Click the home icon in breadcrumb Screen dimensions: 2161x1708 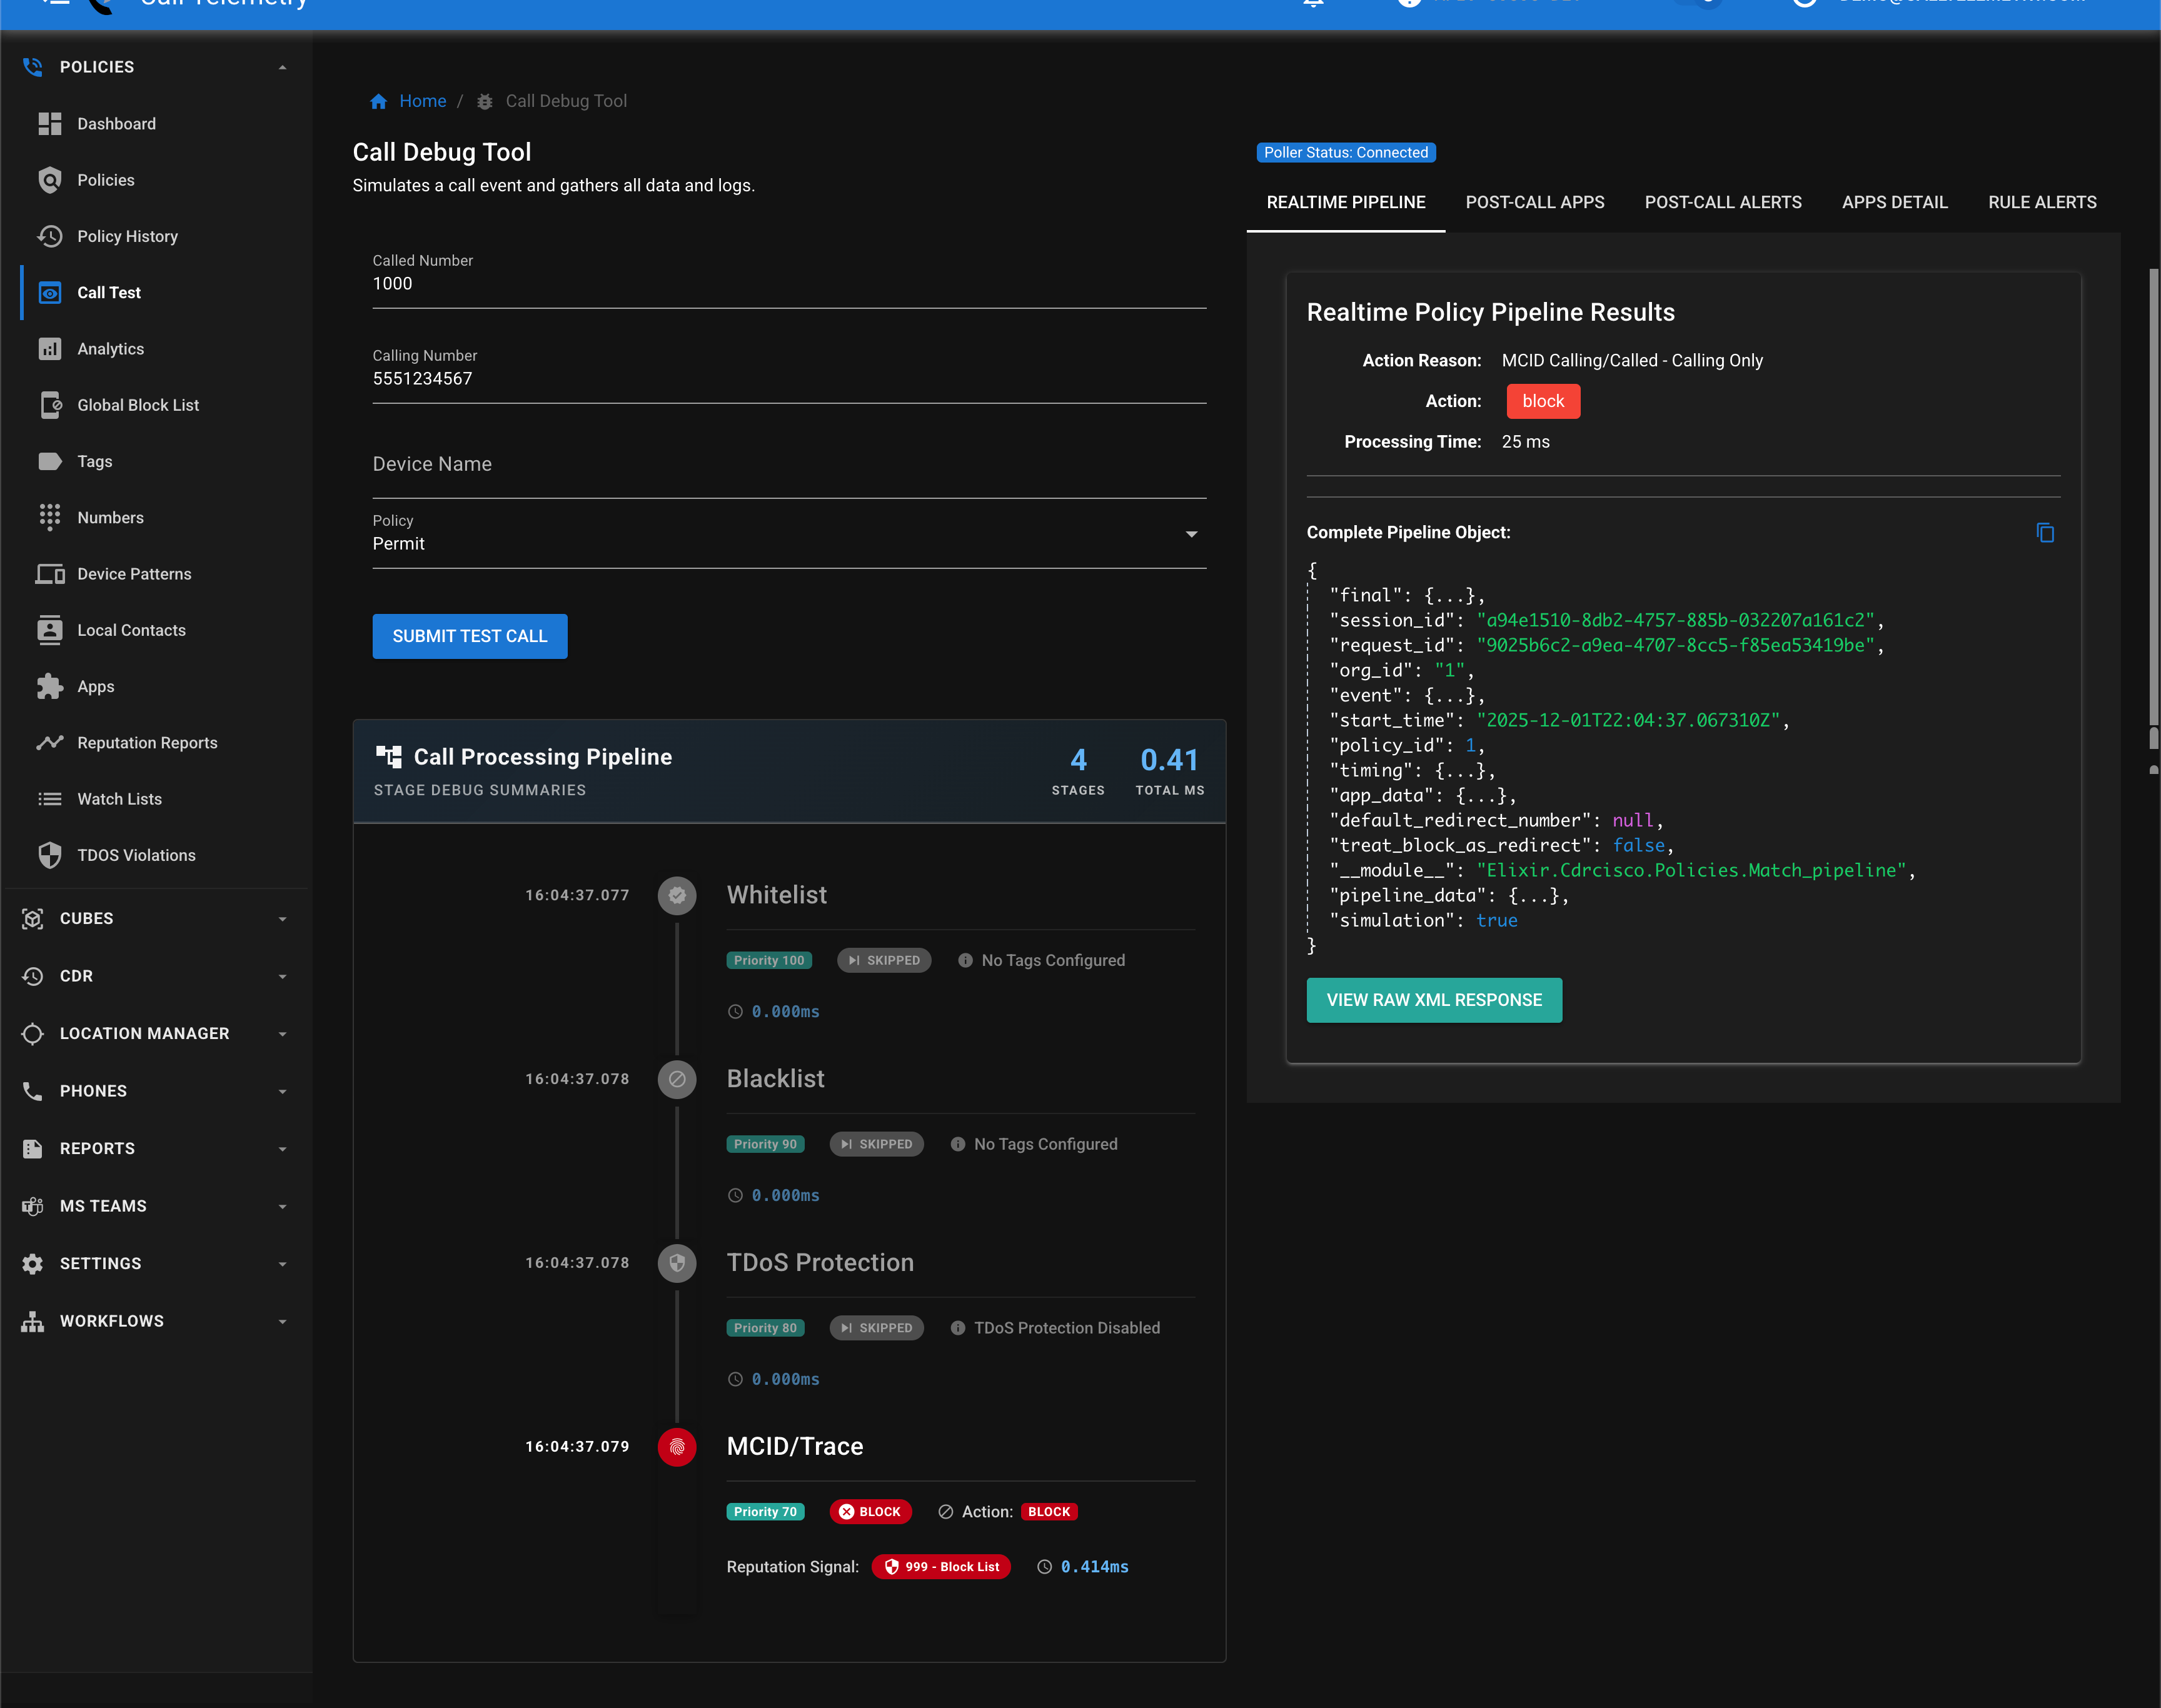pos(378,101)
